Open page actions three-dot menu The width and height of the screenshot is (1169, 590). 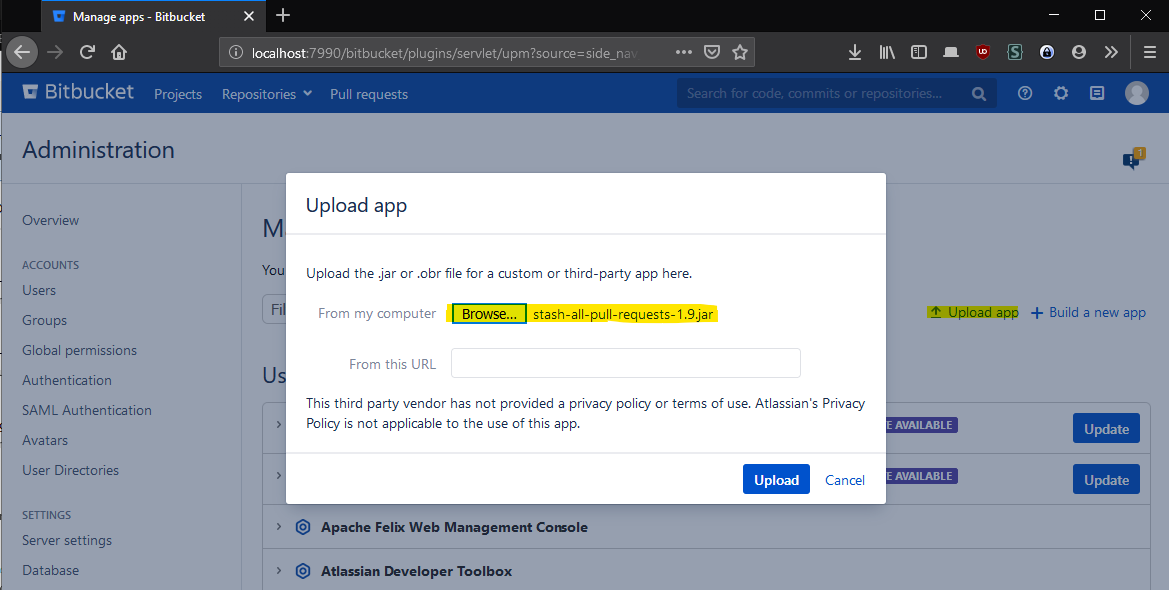pos(684,51)
